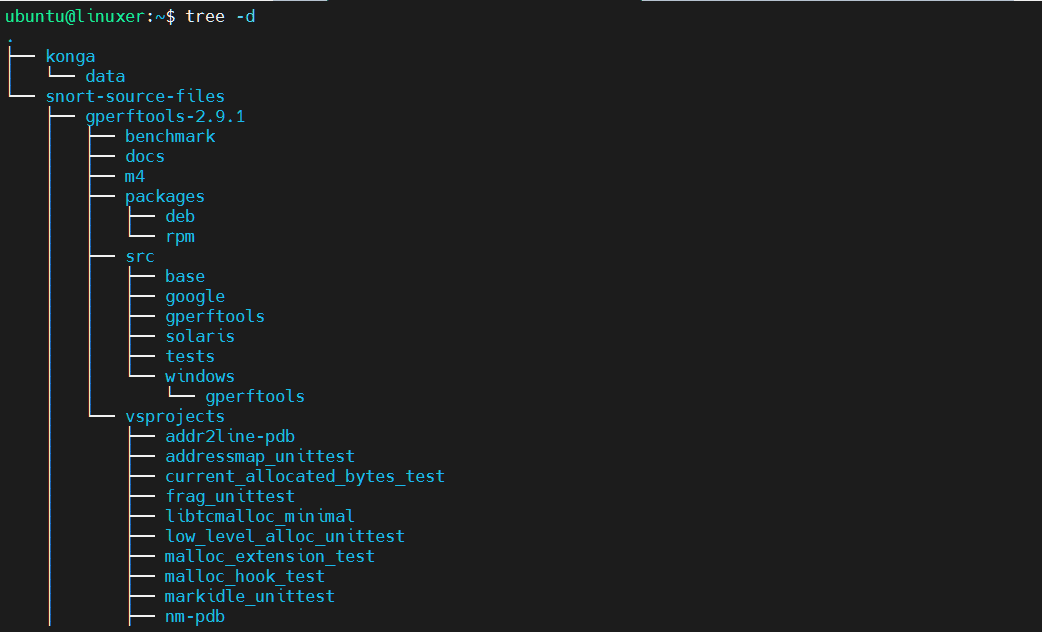Click the nm-pdb folder entry
1042x632 pixels.
pyautogui.click(x=195, y=617)
